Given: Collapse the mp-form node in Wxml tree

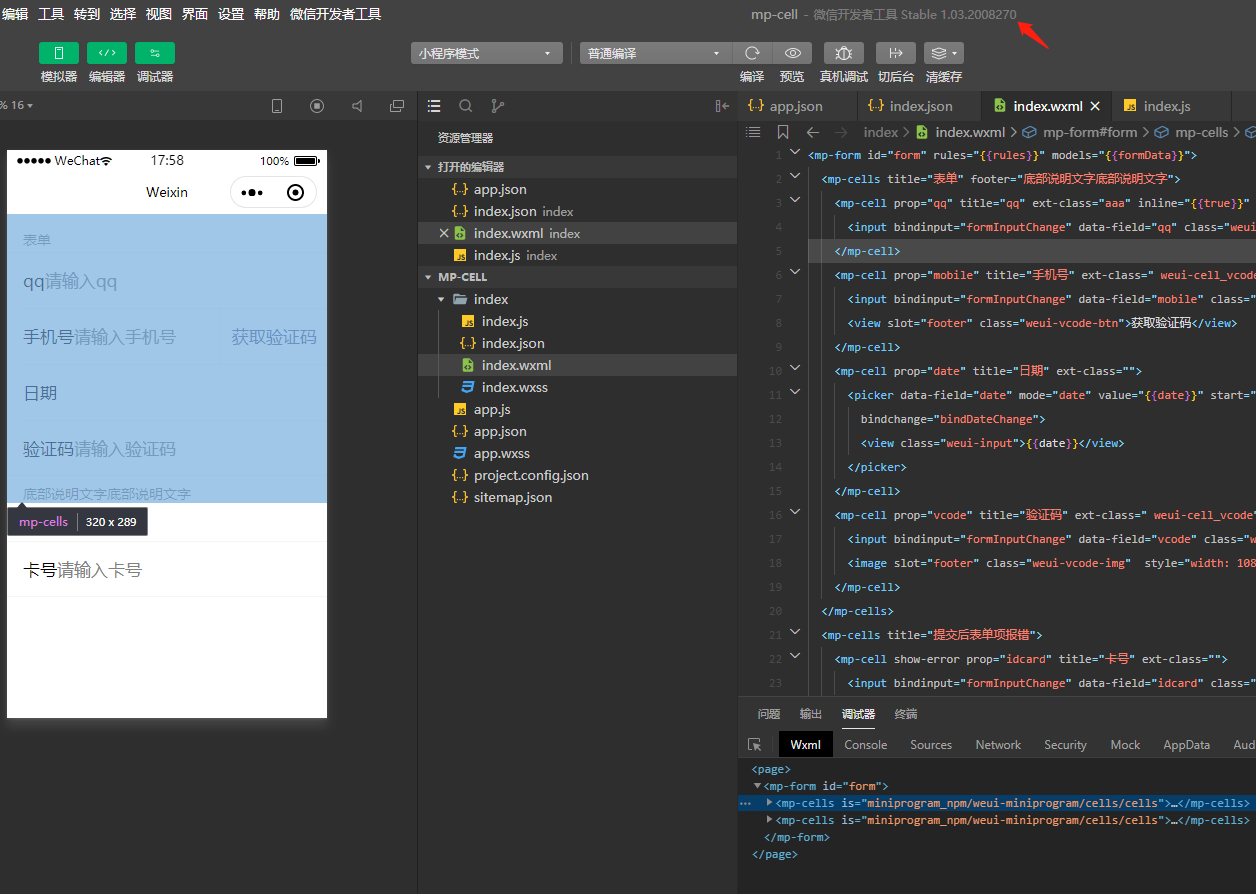Looking at the screenshot, I should 757,786.
